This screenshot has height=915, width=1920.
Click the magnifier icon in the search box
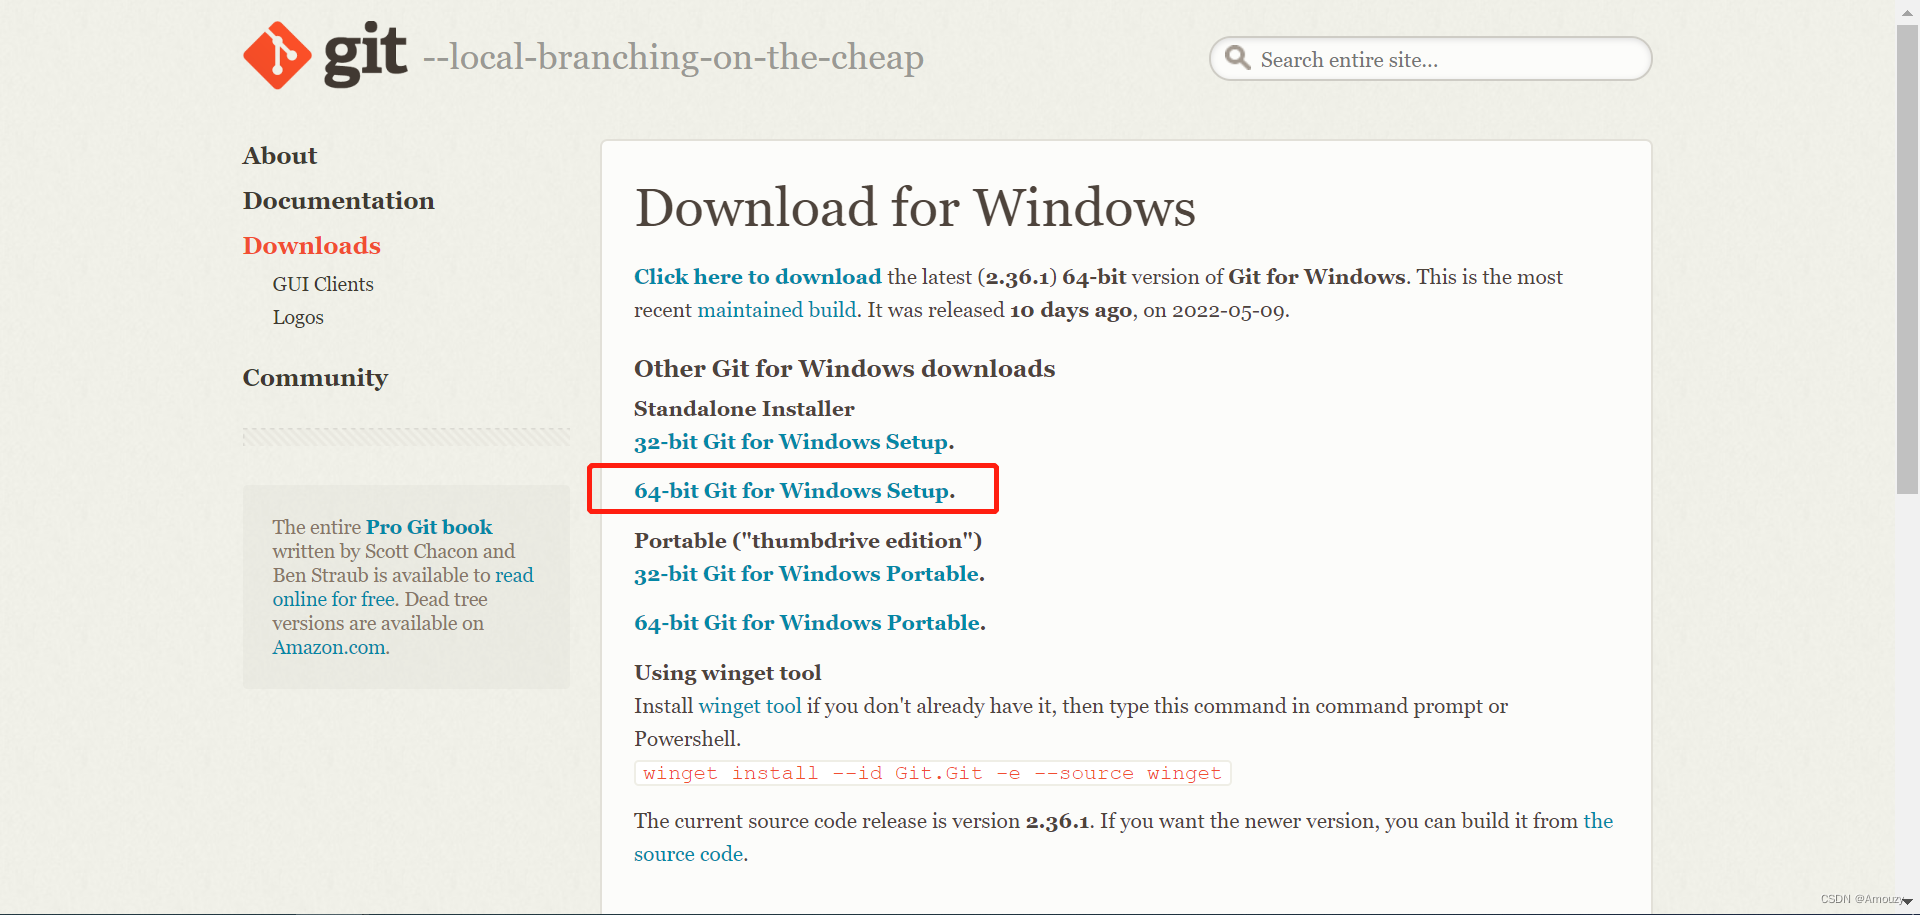(1237, 58)
